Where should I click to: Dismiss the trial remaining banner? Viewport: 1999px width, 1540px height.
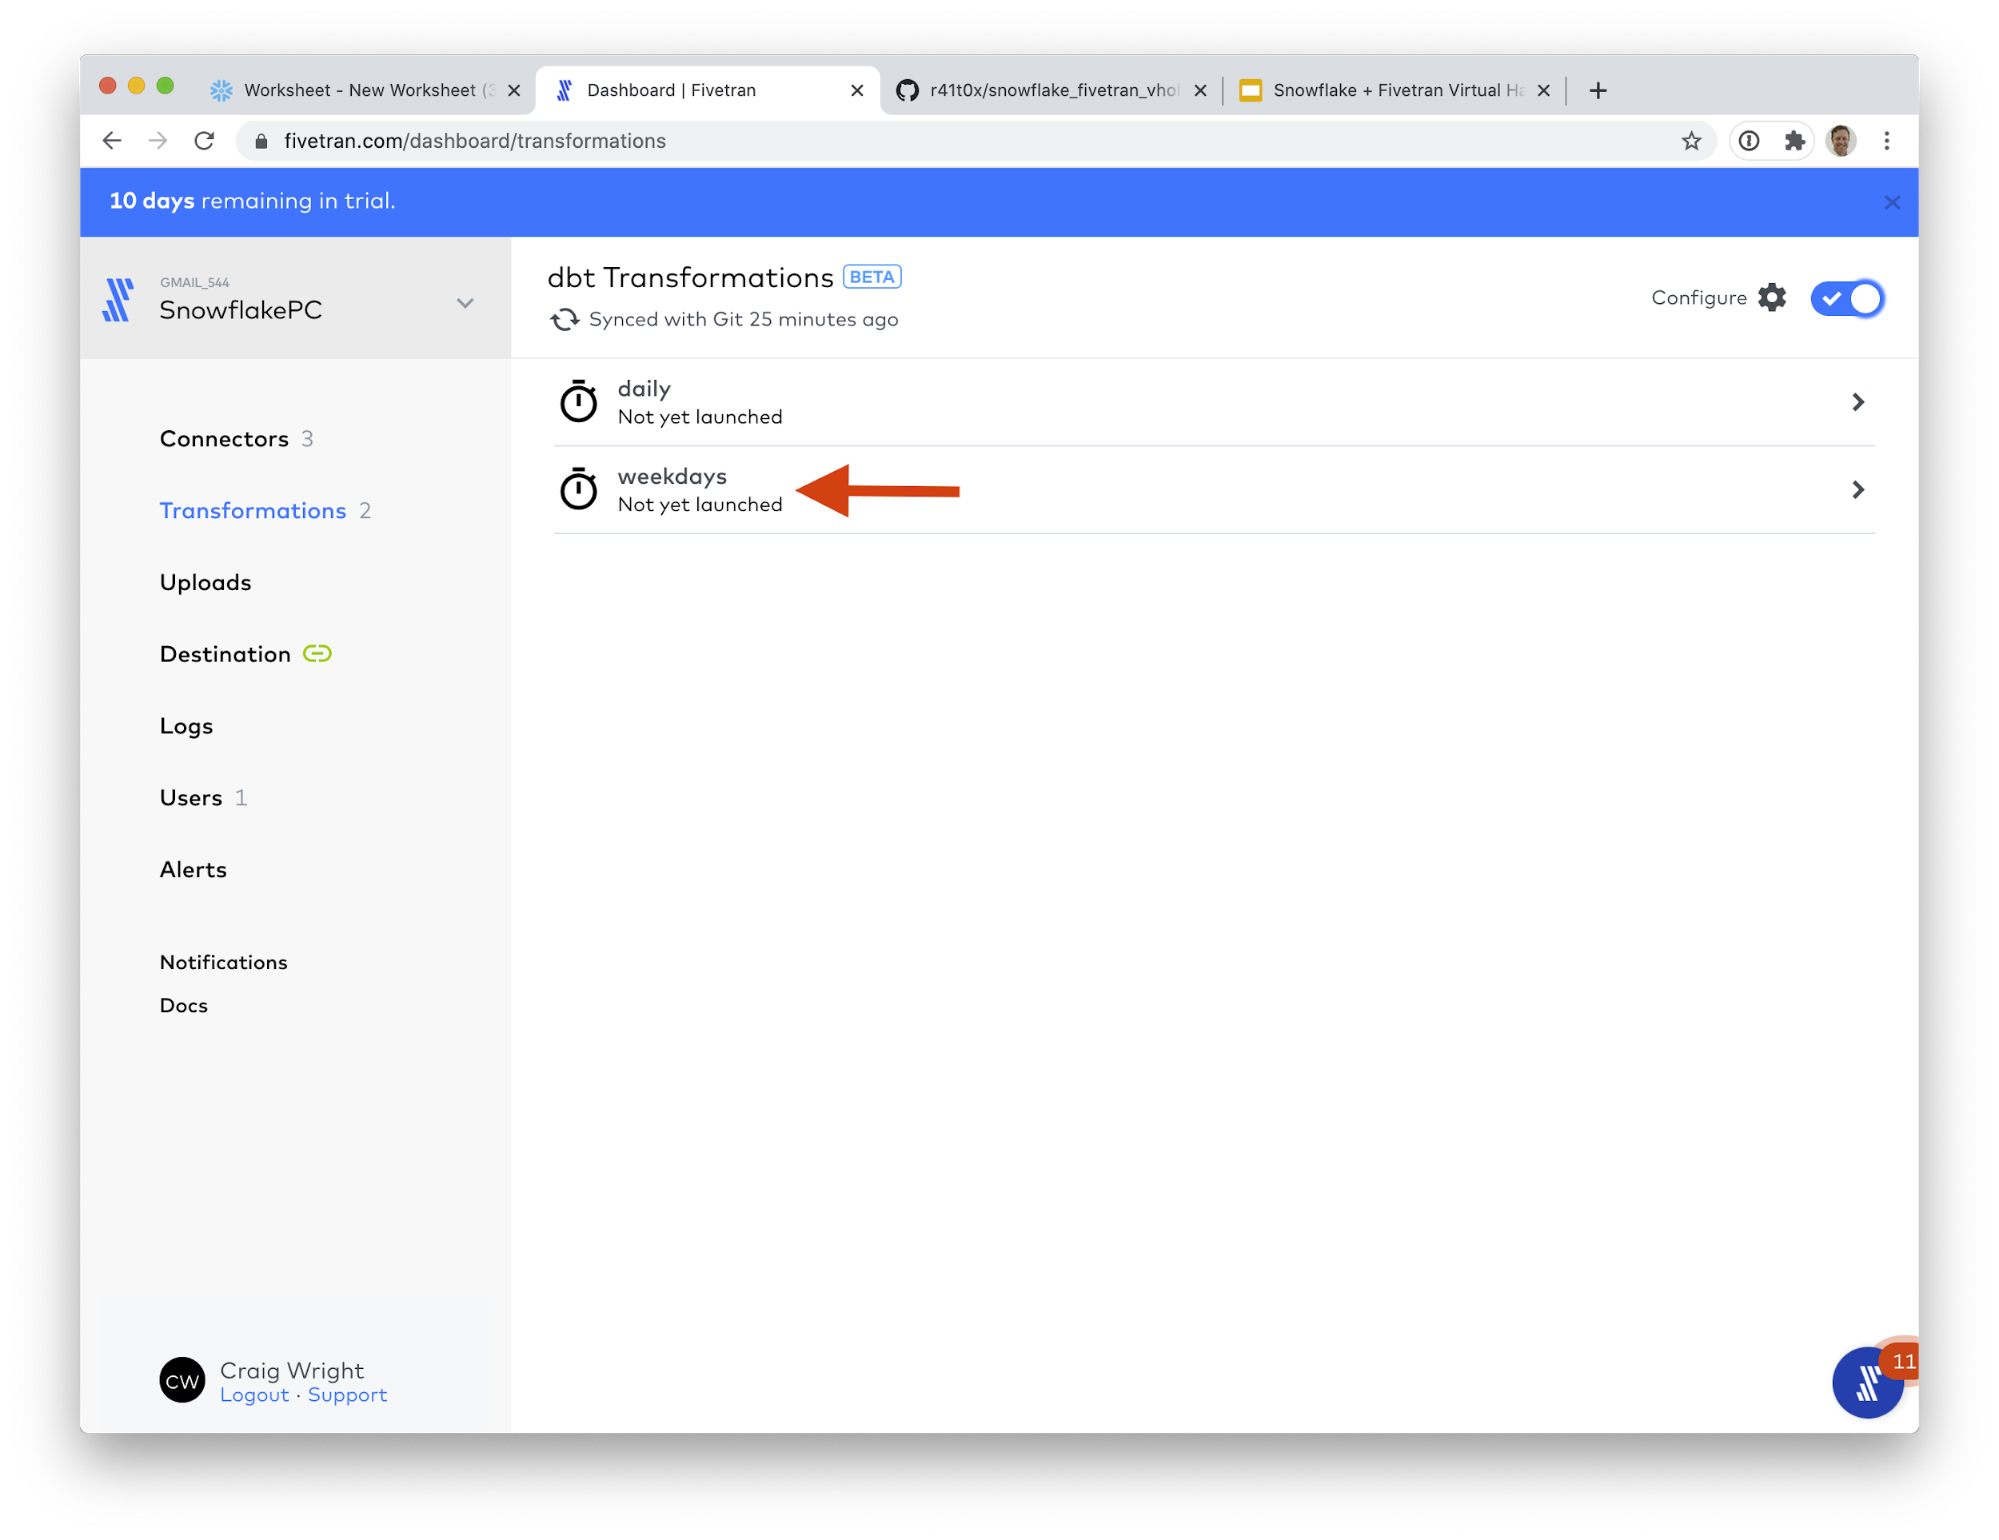[1891, 202]
